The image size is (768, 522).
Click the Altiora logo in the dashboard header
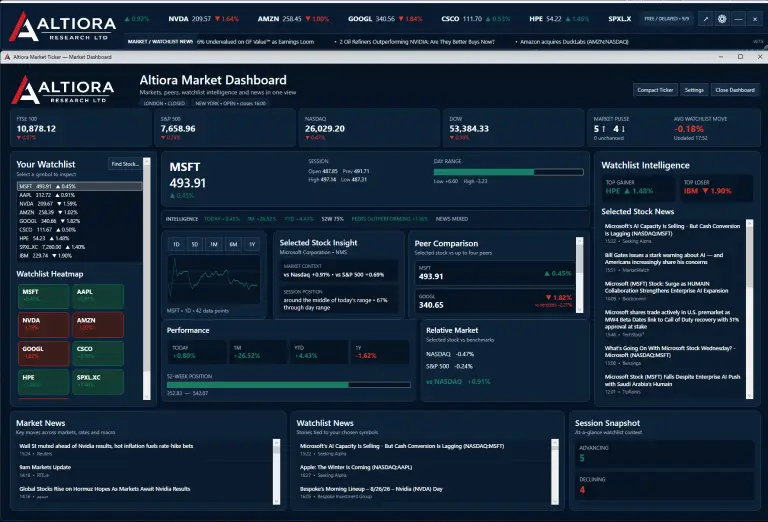(63, 90)
